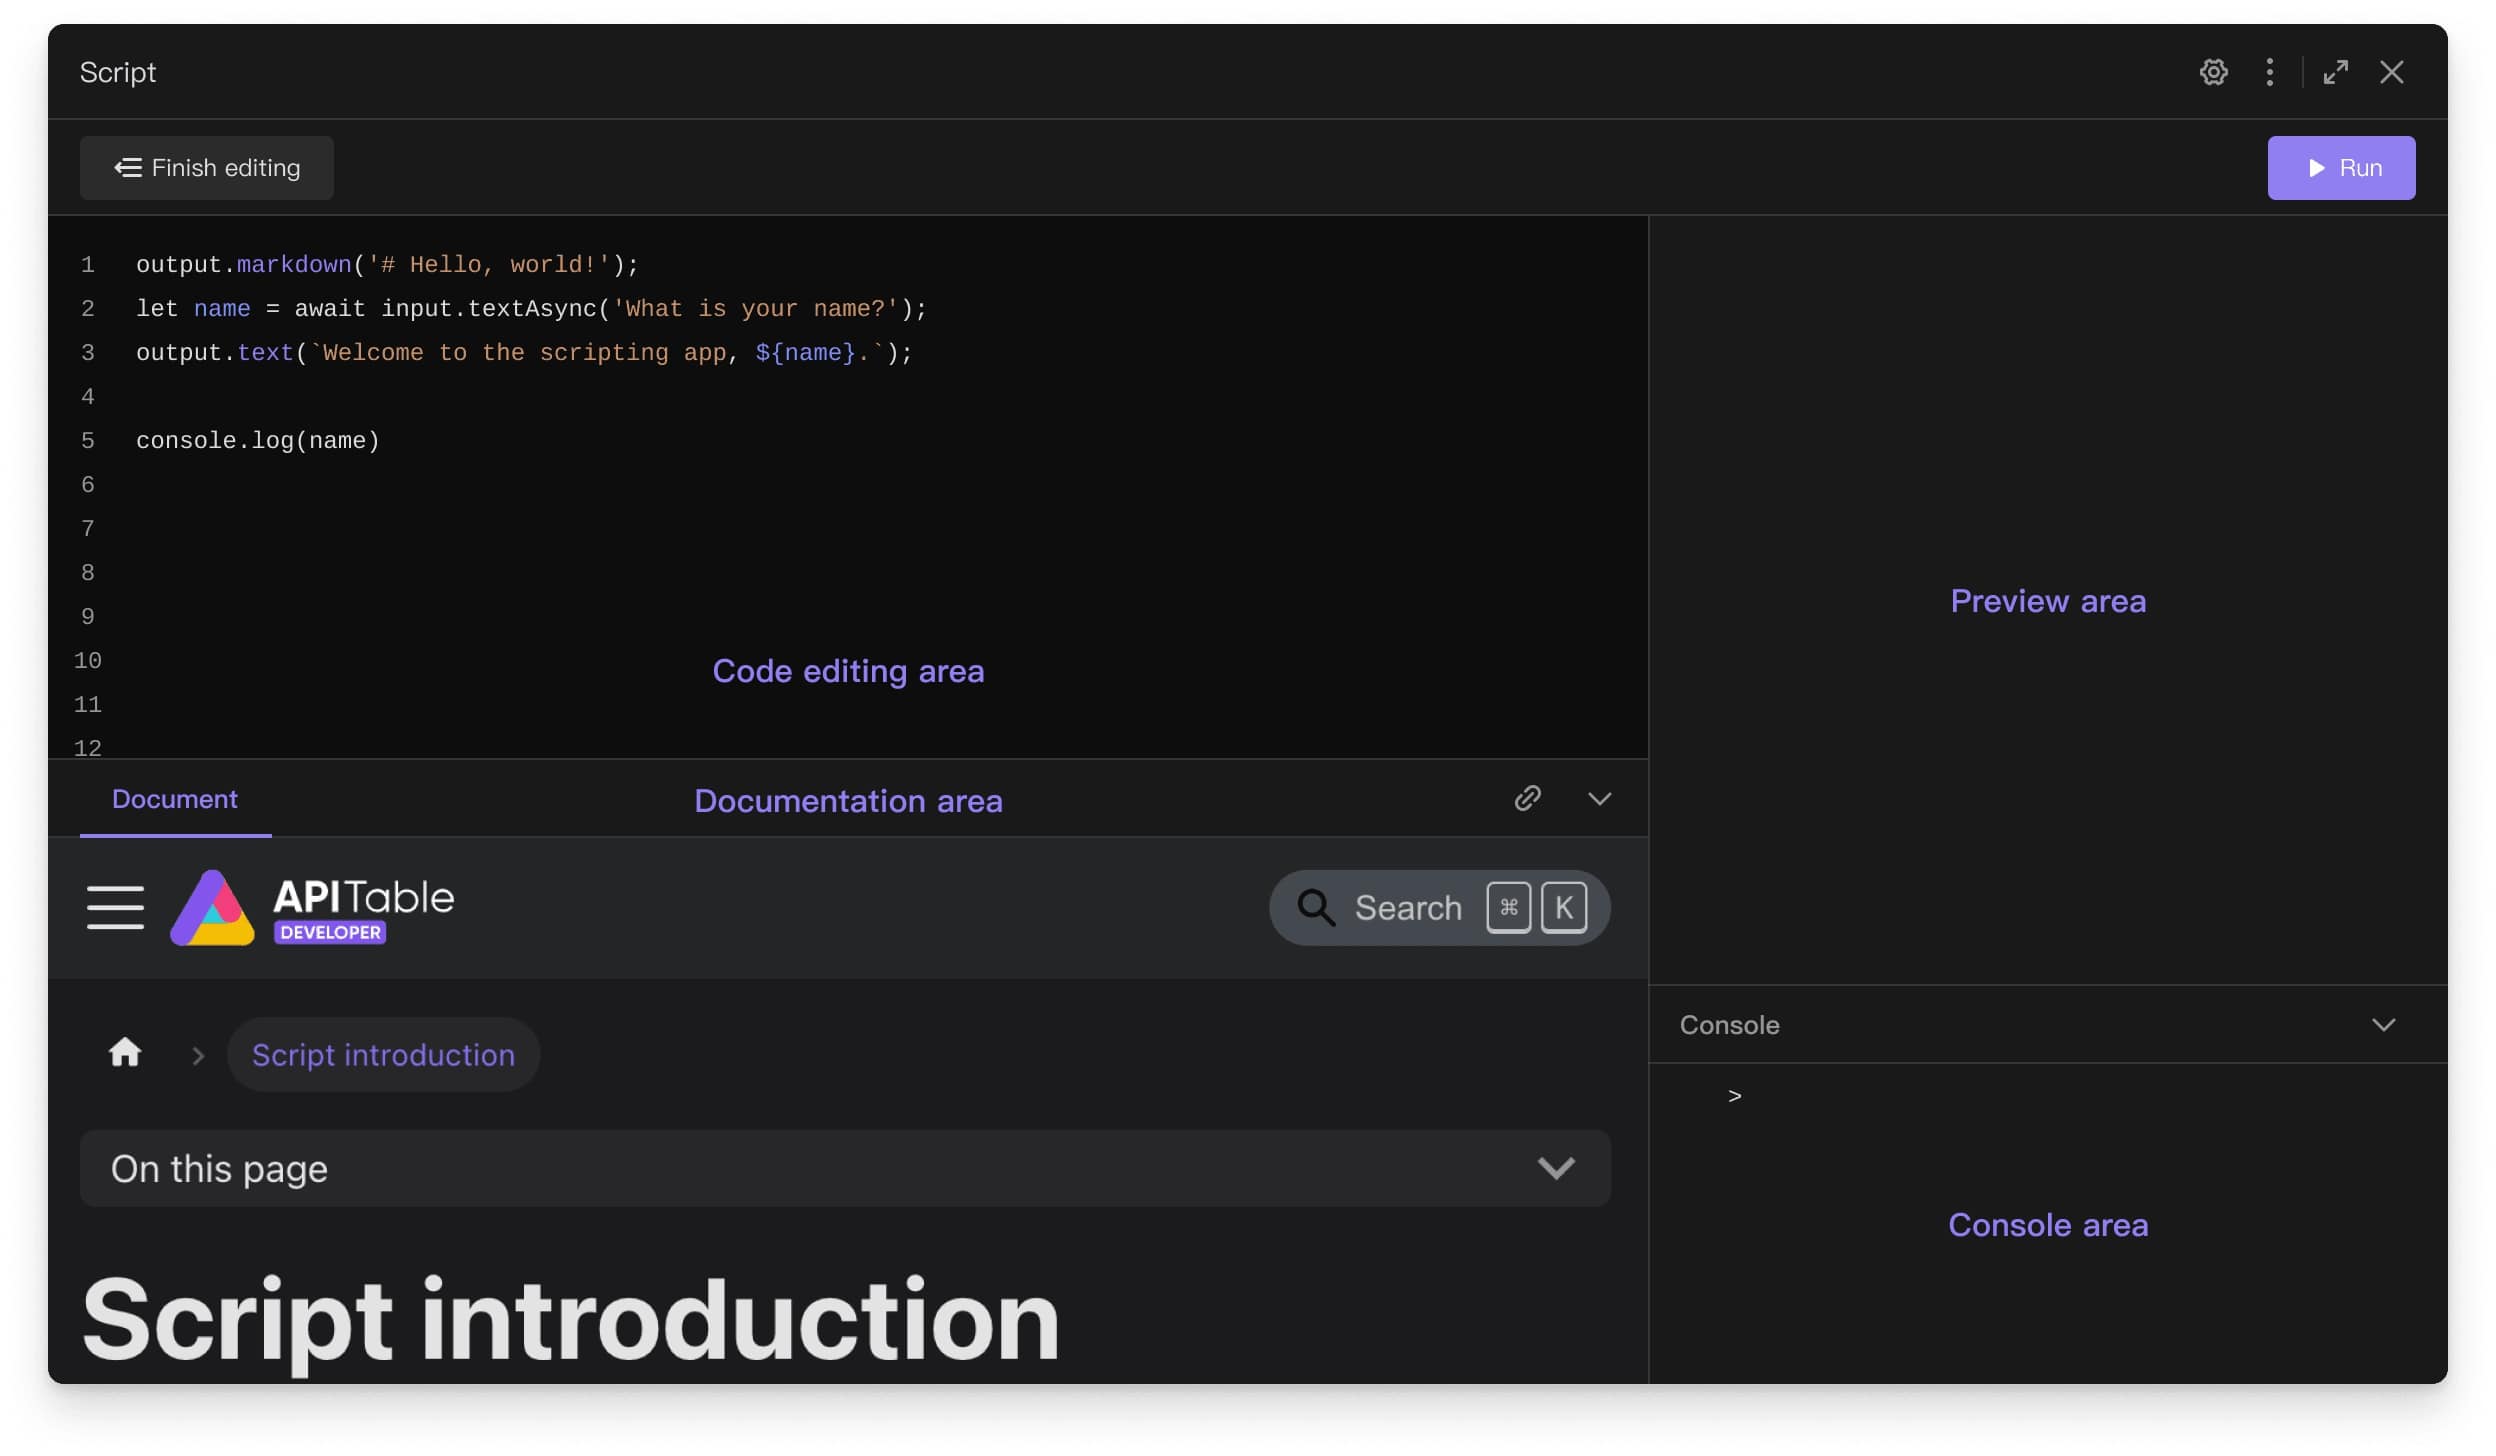Click line 5 console.log code area
The image size is (2496, 1456).
pos(260,442)
